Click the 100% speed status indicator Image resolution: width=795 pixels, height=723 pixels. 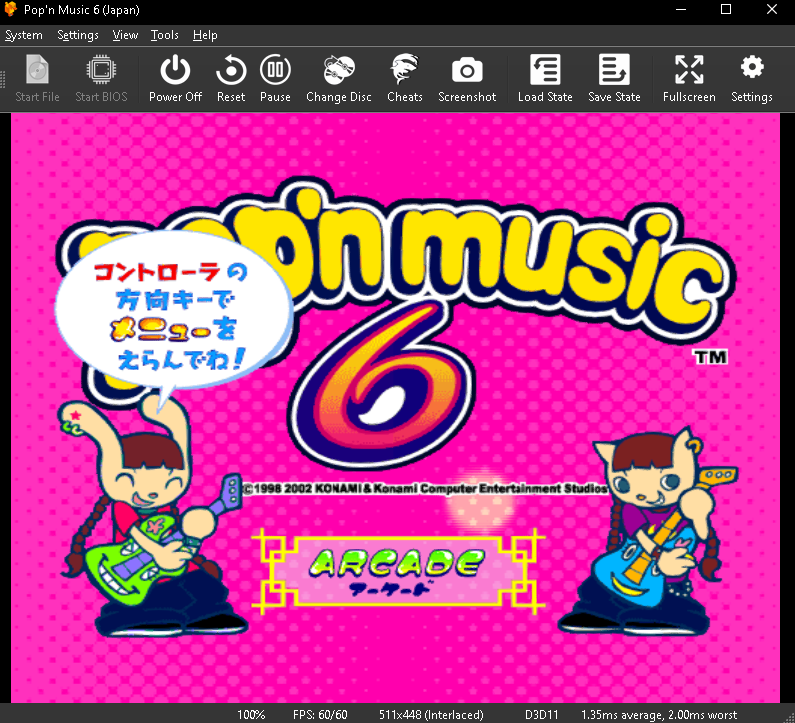[251, 714]
